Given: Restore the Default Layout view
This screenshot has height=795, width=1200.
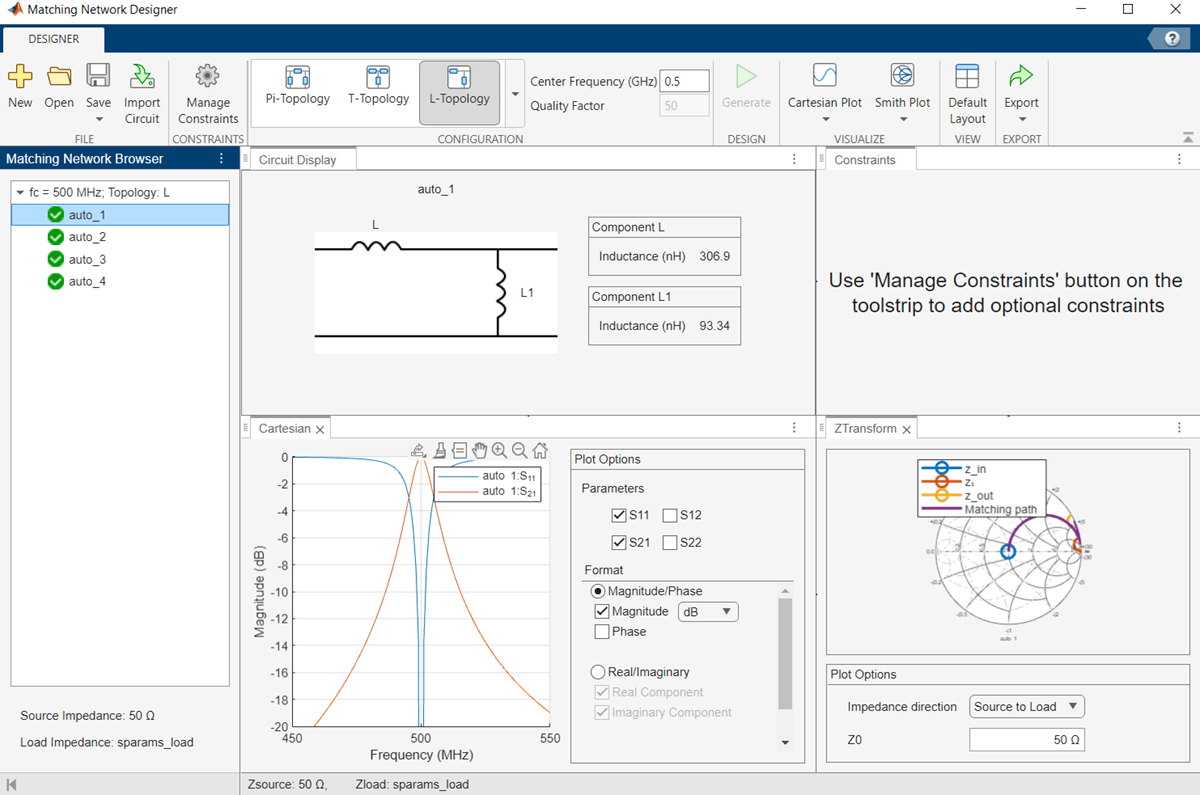Looking at the screenshot, I should [967, 92].
